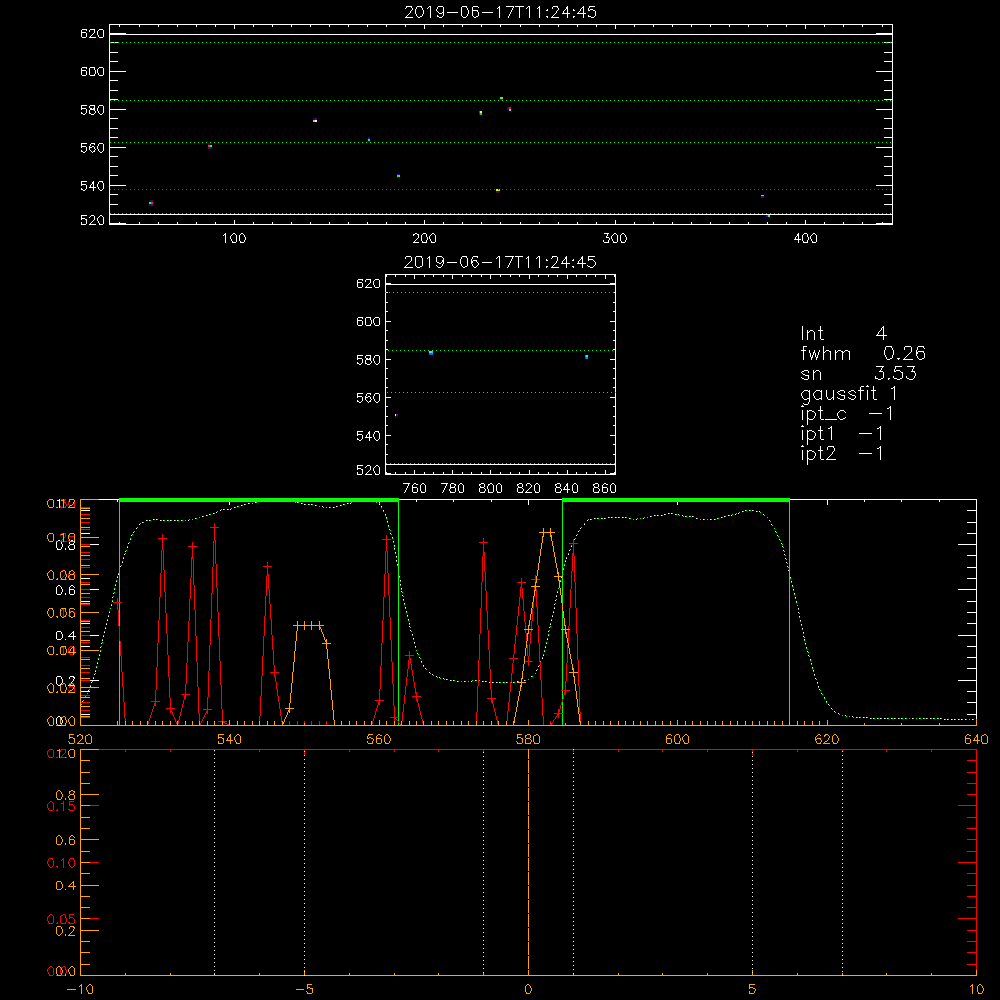Click the 'ipt_c' parameter label
The height and width of the screenshot is (1000, 1000).
[x=823, y=415]
